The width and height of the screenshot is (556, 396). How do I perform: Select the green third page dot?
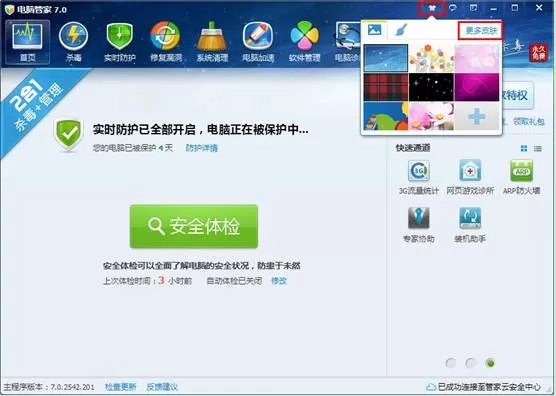[x=490, y=363]
